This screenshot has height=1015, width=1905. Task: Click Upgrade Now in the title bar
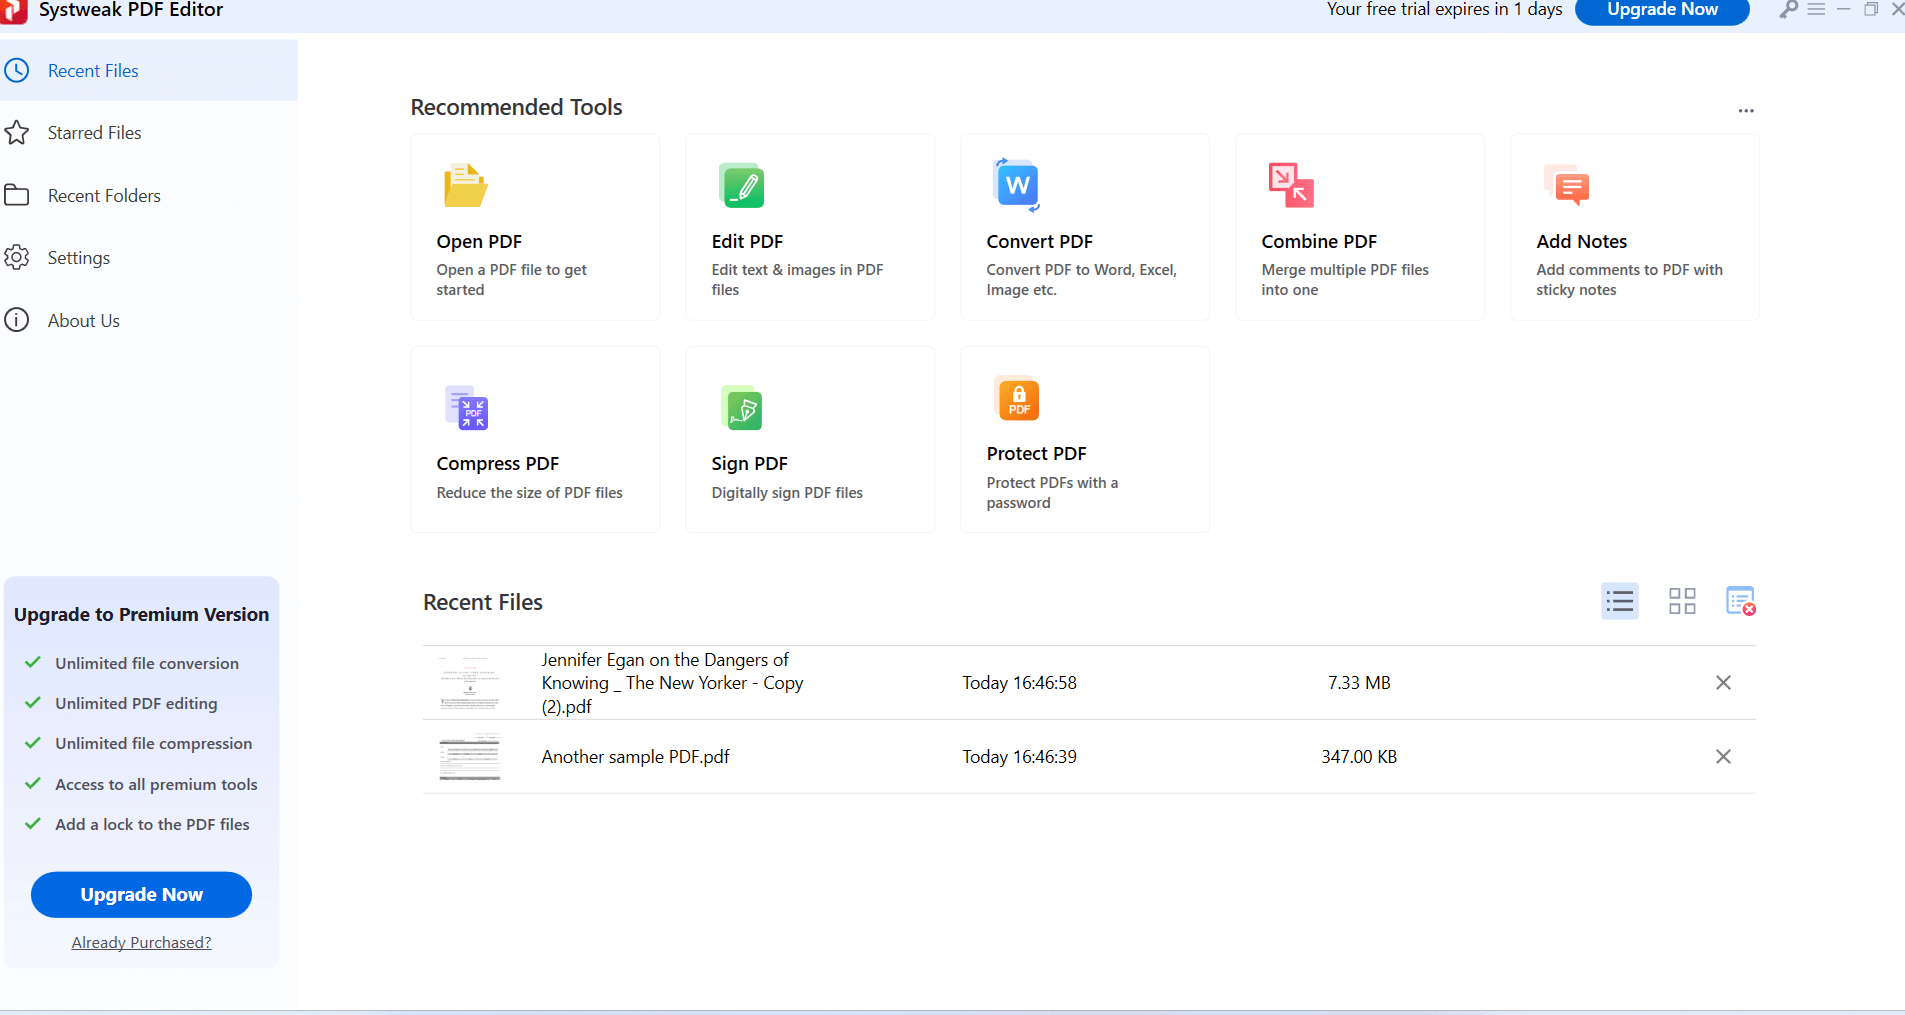[x=1662, y=10]
